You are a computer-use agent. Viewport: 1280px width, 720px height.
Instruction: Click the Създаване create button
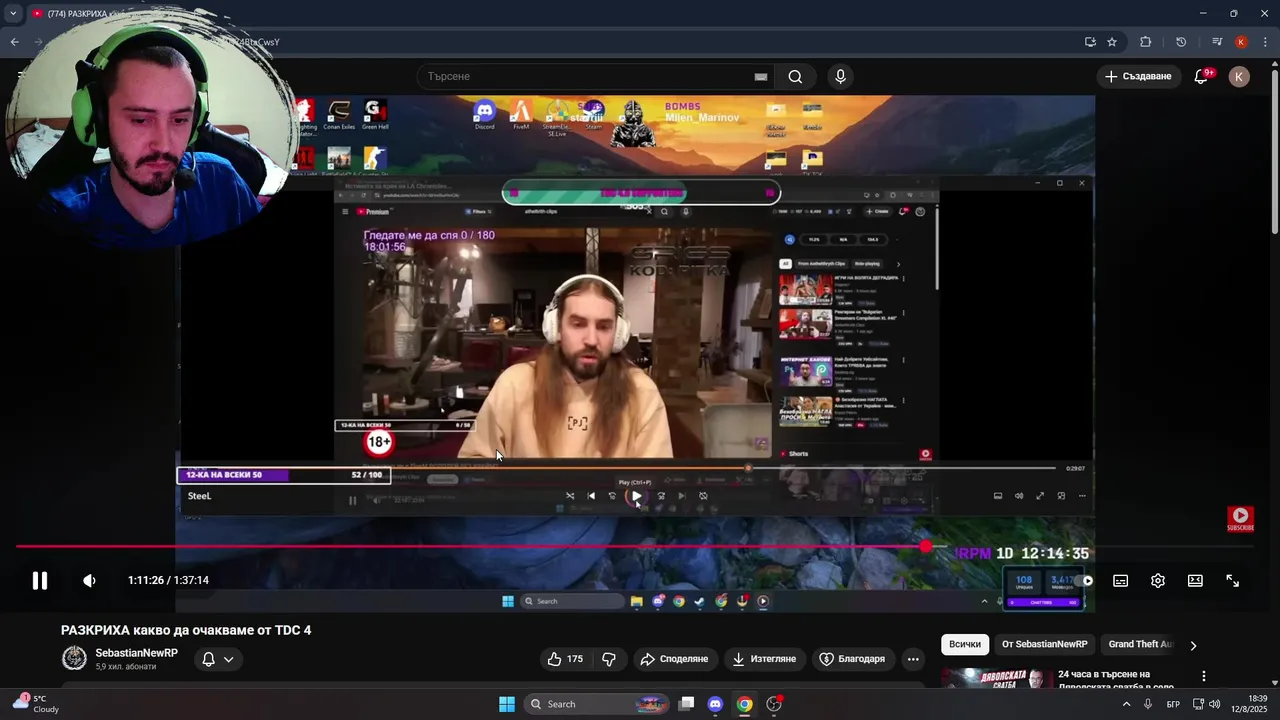tap(1138, 76)
